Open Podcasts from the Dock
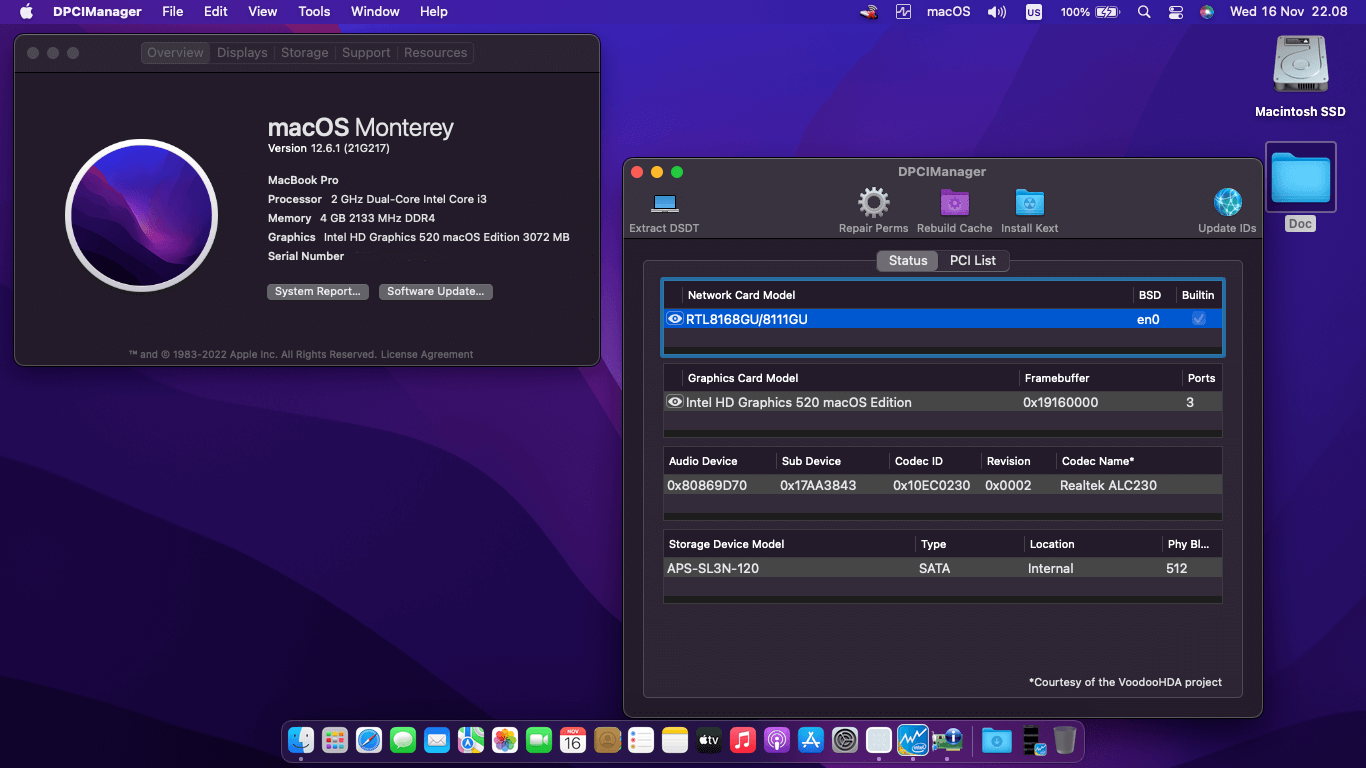Screen dimensions: 1366x768 click(777, 740)
